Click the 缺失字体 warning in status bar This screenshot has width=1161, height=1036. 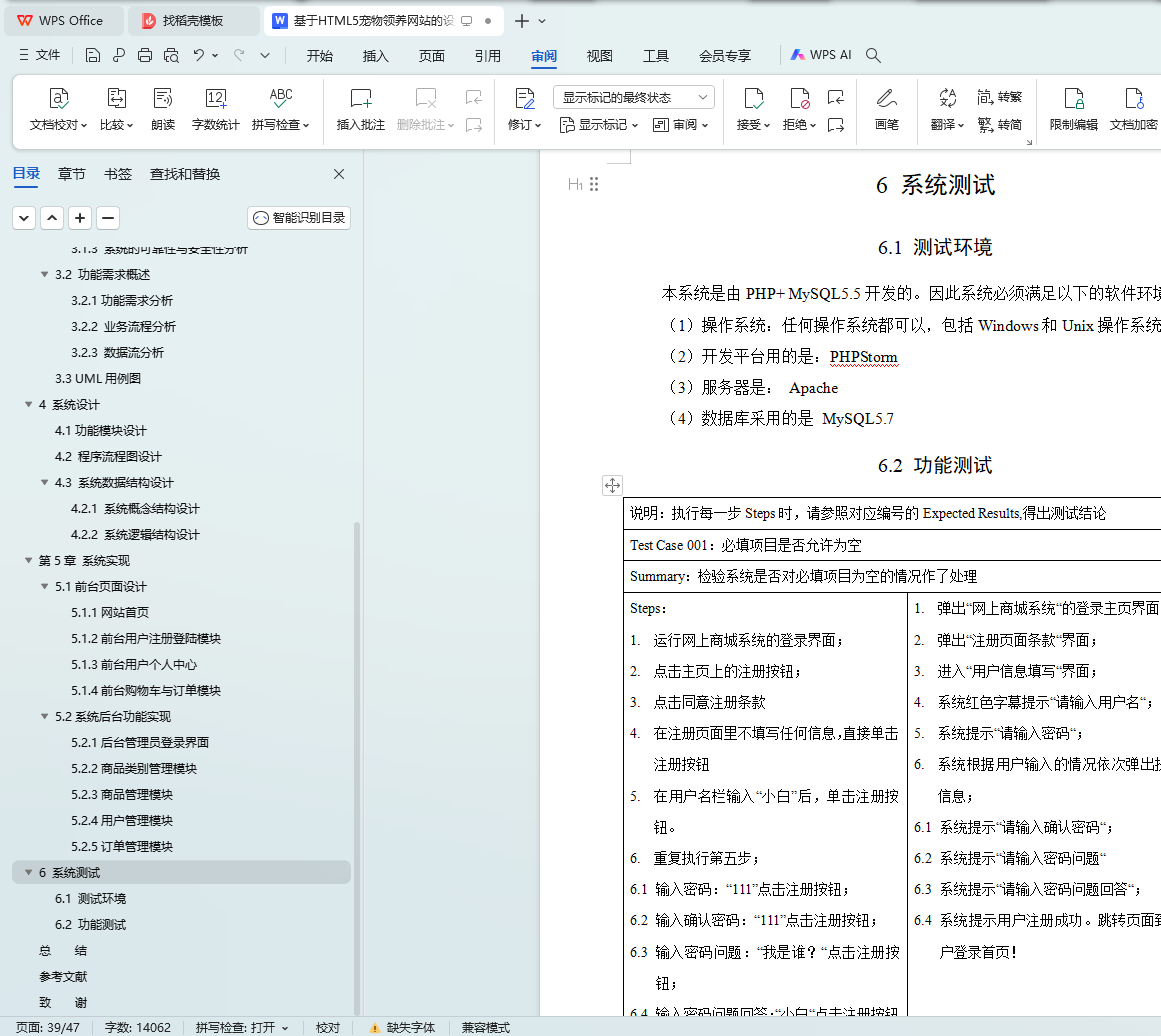pyautogui.click(x=403, y=1027)
